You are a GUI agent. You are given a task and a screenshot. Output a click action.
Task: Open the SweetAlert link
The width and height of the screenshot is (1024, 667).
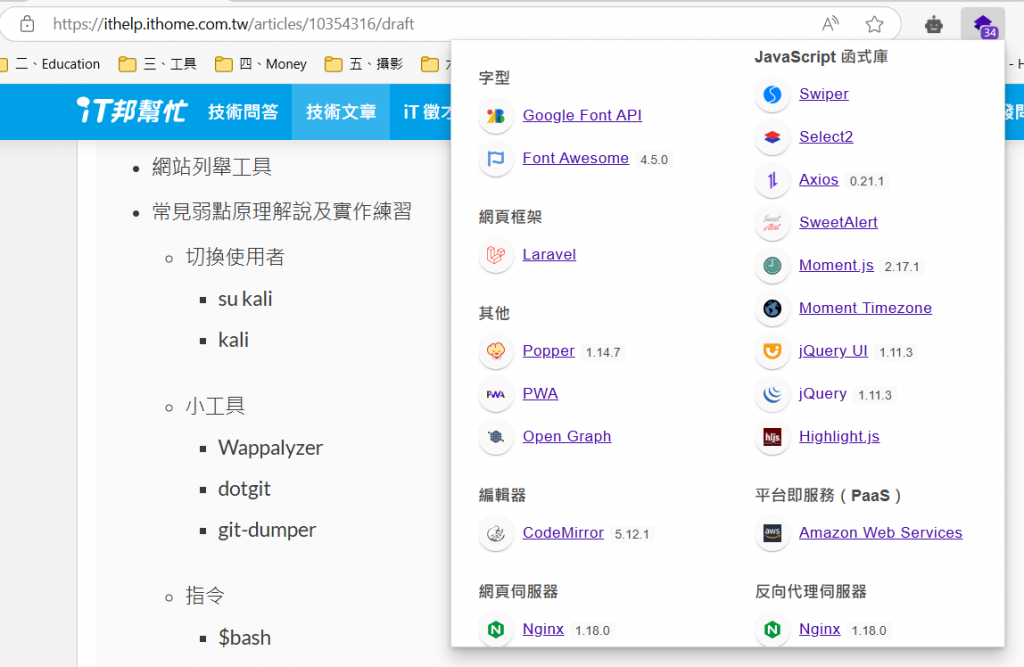pos(838,222)
